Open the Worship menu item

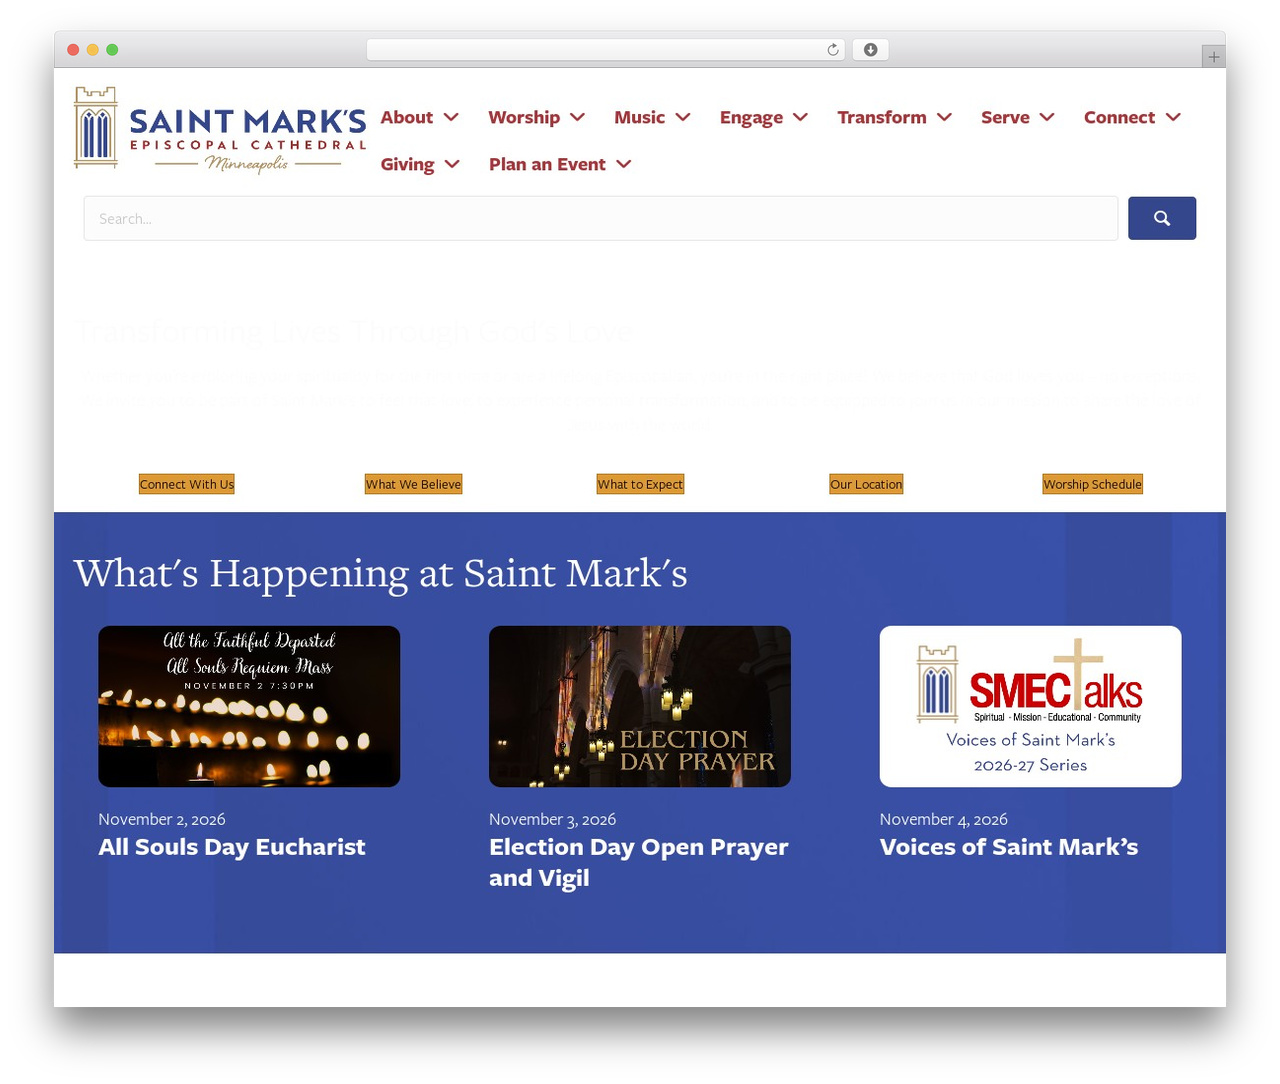524,117
